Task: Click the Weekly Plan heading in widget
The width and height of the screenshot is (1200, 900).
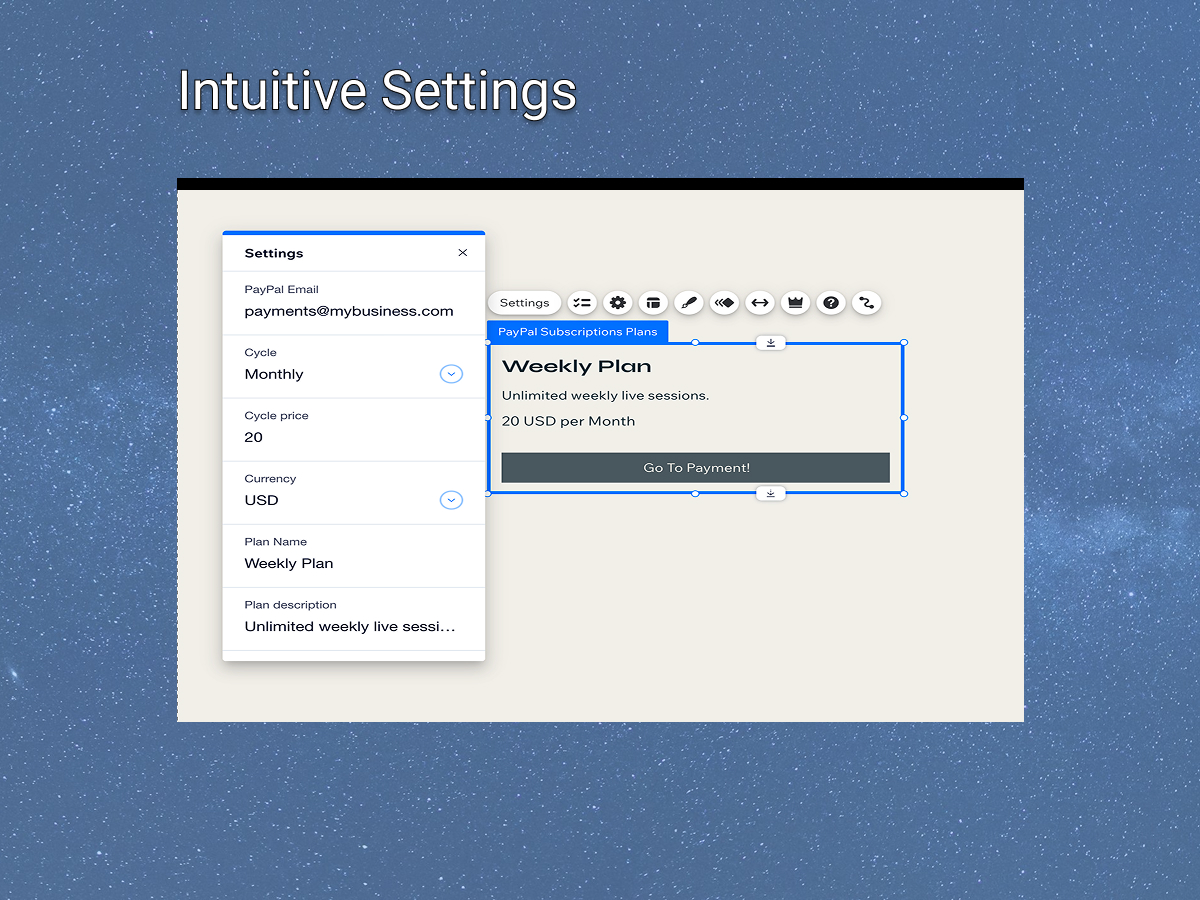Action: tap(577, 367)
